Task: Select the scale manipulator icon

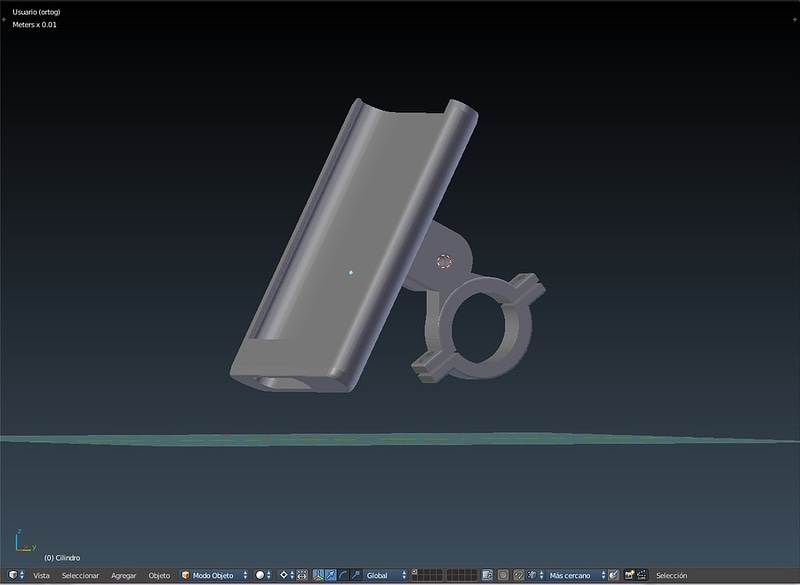Action: pos(356,575)
